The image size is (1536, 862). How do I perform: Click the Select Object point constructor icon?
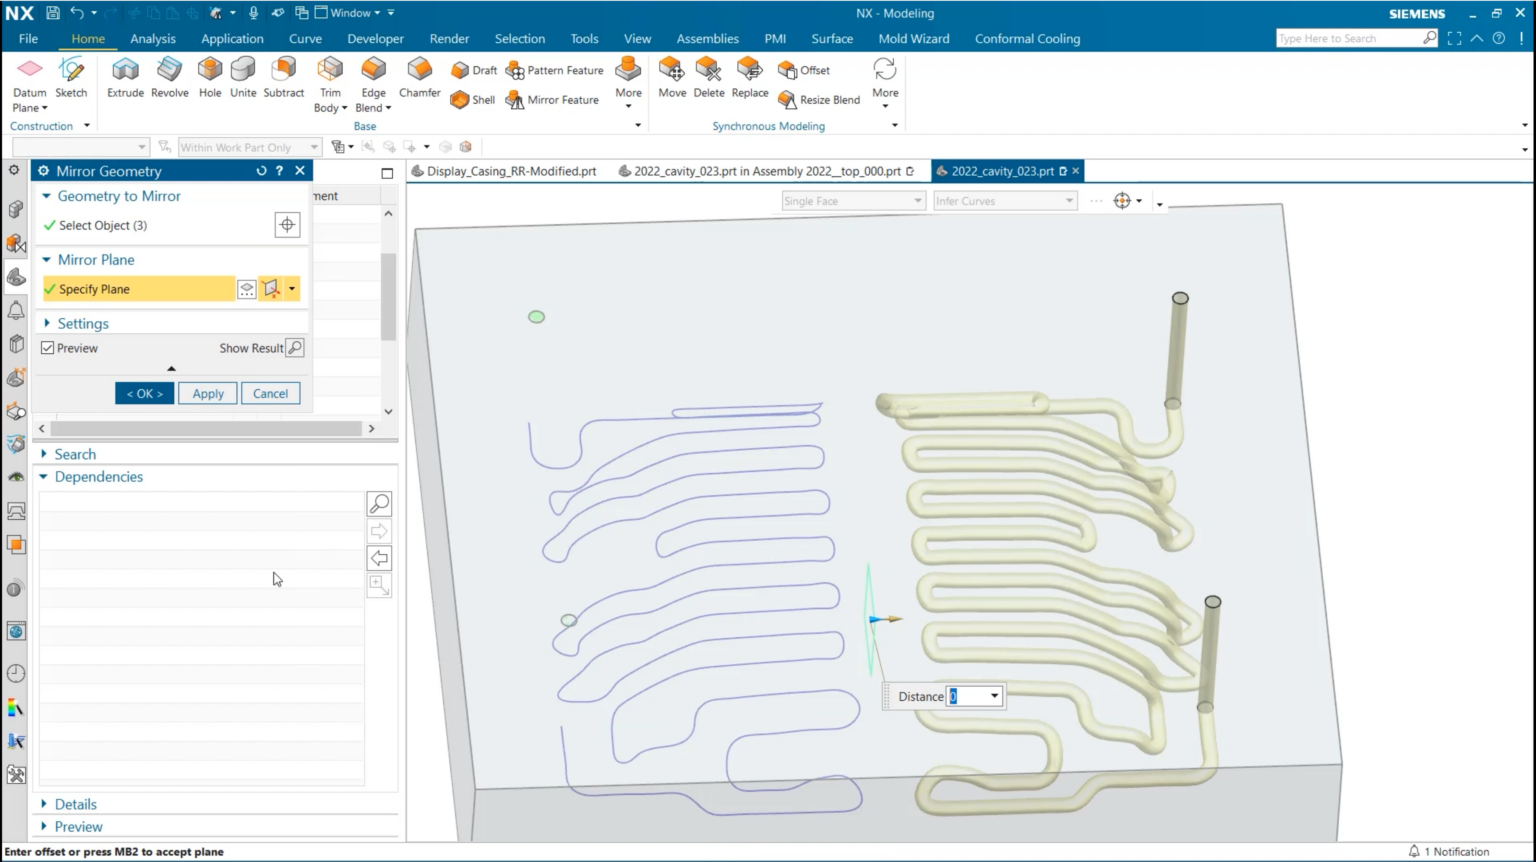pos(287,224)
